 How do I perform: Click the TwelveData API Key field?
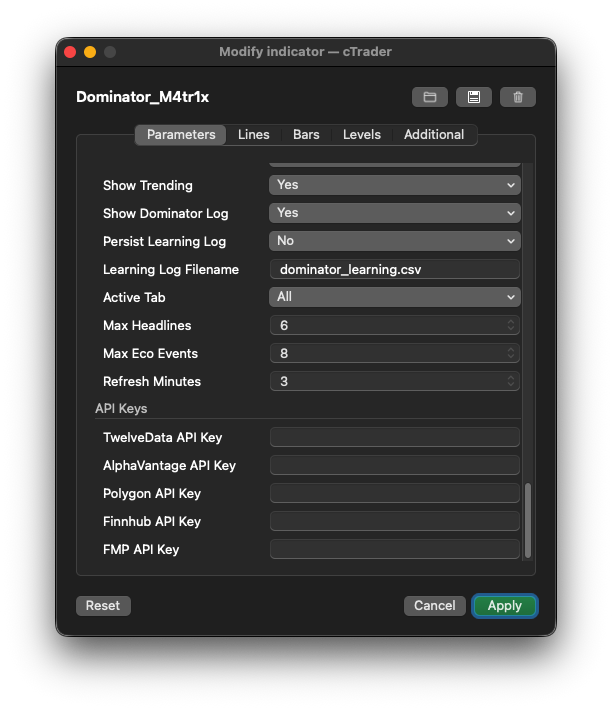(395, 437)
